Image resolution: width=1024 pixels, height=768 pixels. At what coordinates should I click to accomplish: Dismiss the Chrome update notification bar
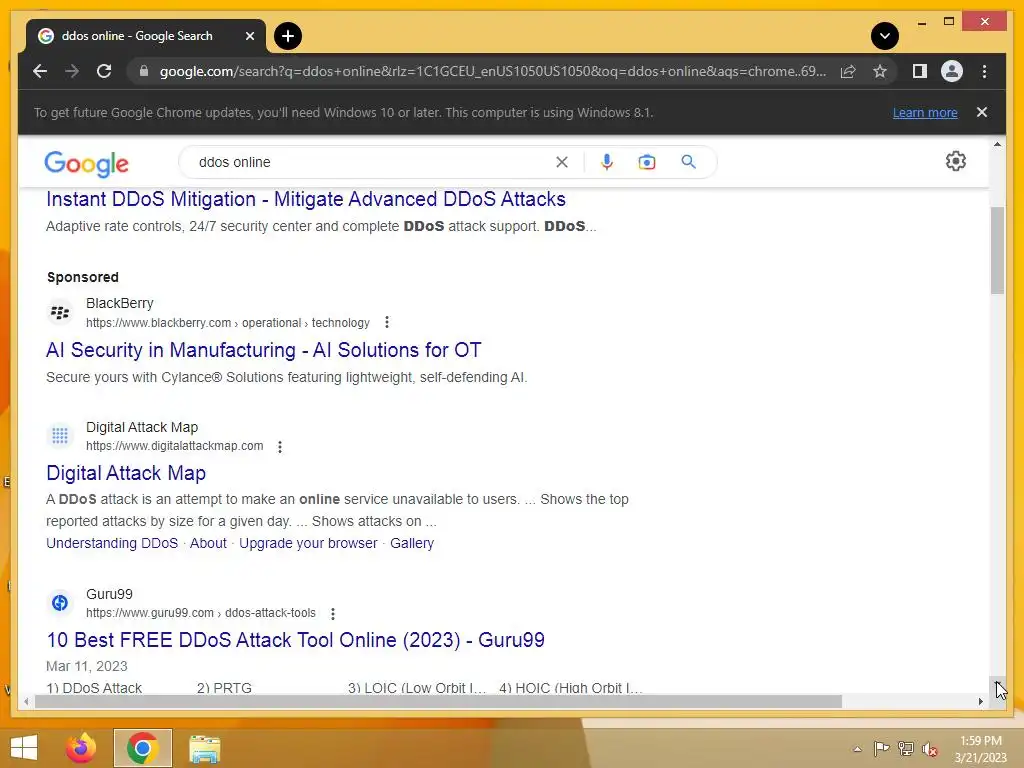(x=982, y=112)
